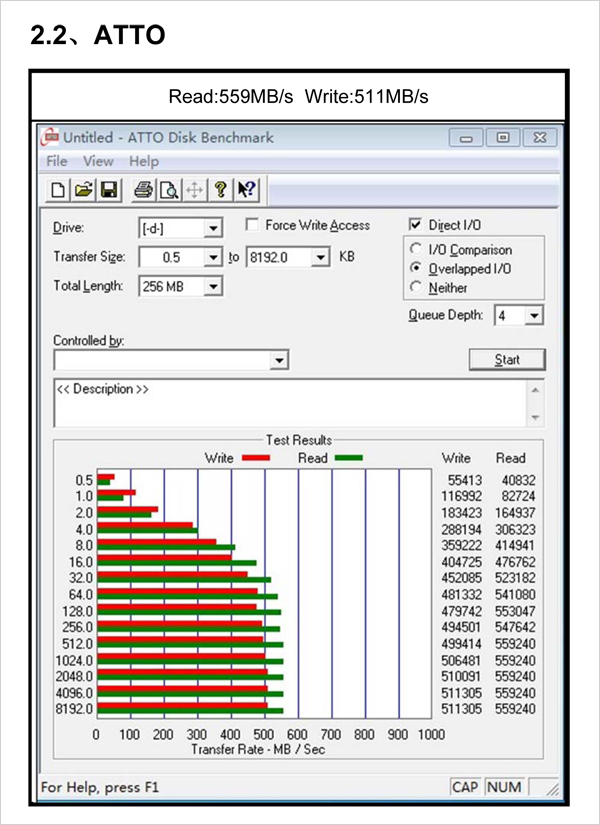Click the 64.0 row label in chart
The width and height of the screenshot is (600, 825).
click(81, 595)
